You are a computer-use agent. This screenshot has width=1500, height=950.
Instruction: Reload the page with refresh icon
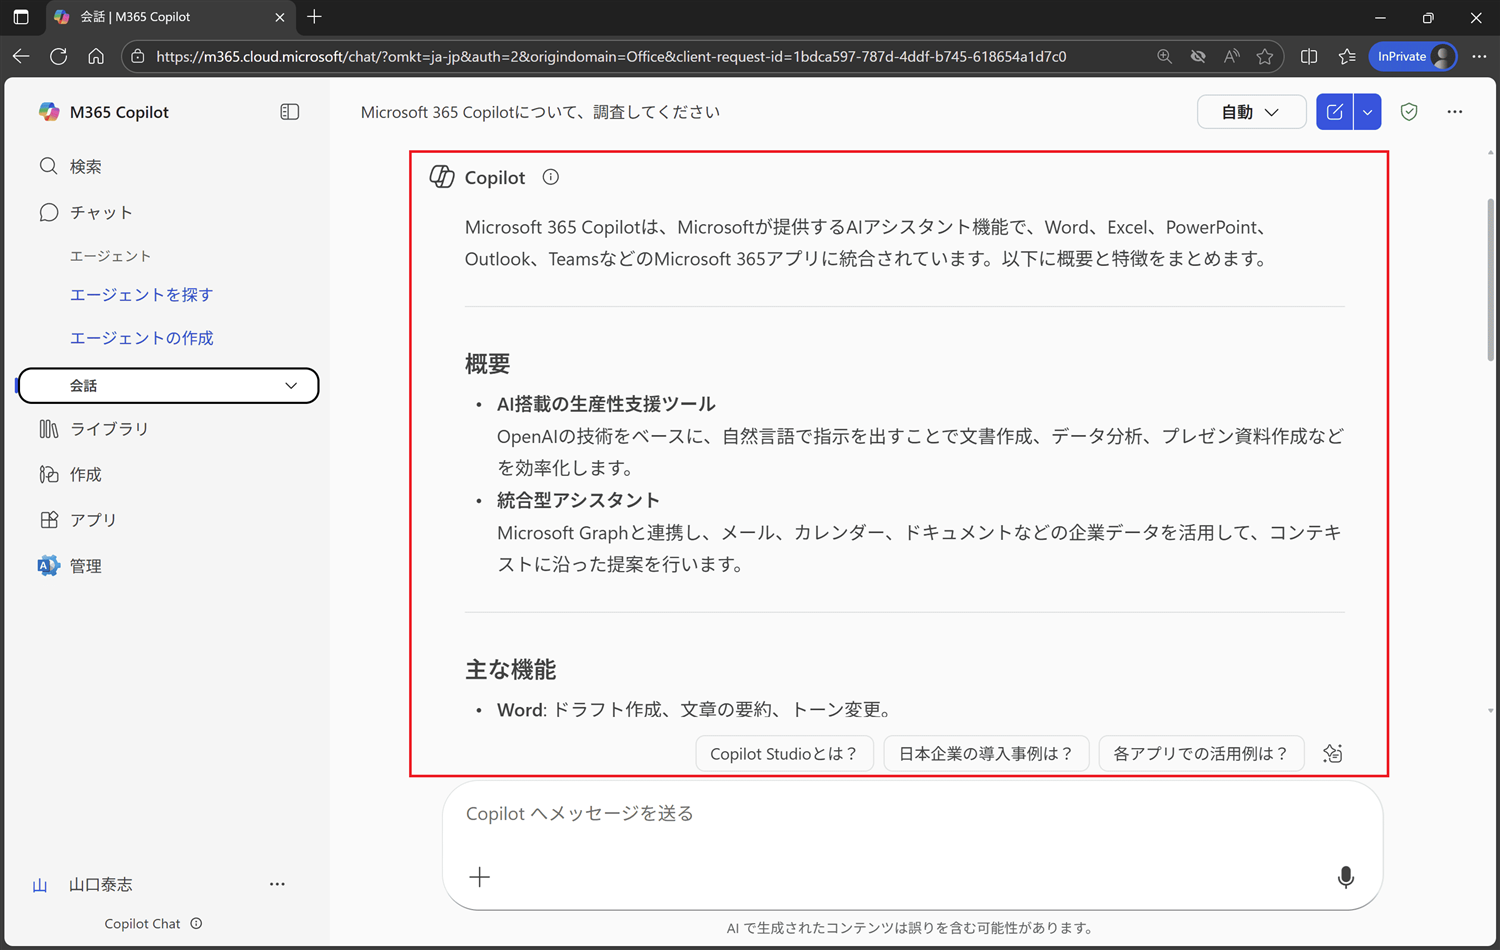(59, 56)
